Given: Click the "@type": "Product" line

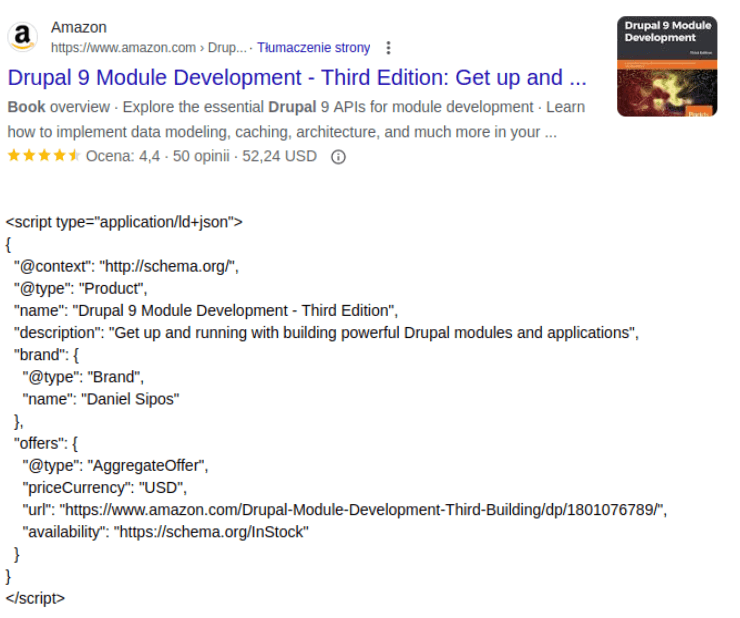Looking at the screenshot, I should [80, 288].
